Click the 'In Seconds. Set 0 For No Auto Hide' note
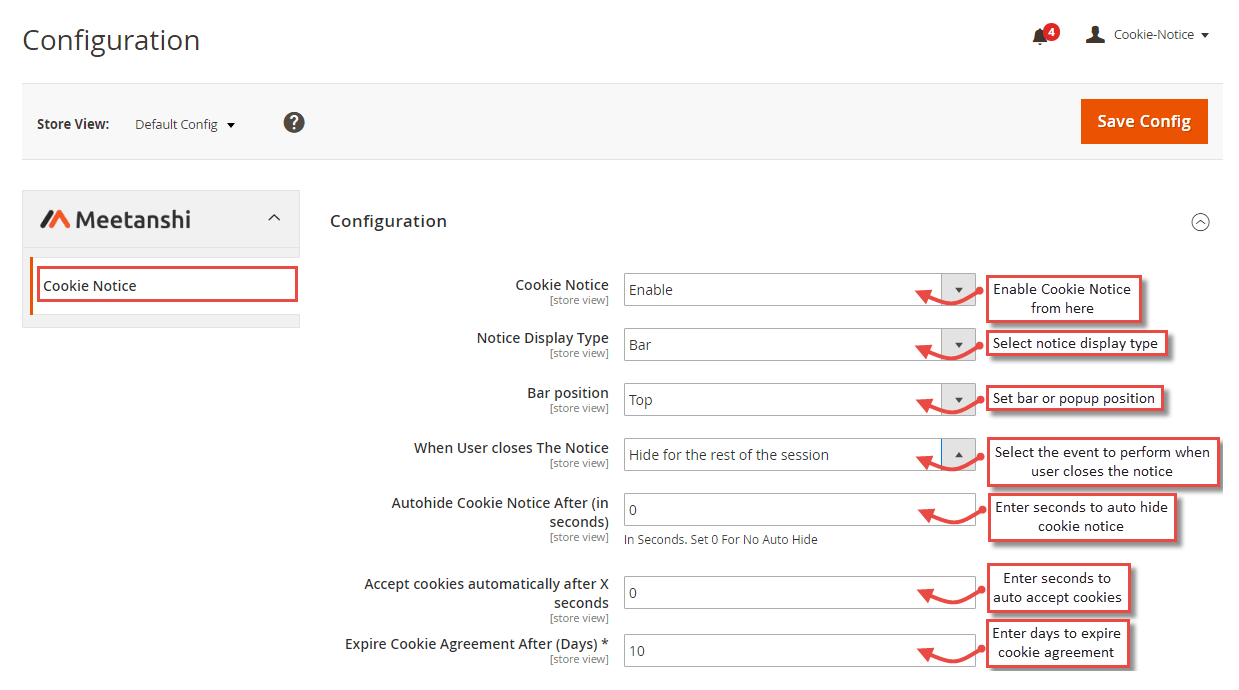 tap(721, 540)
